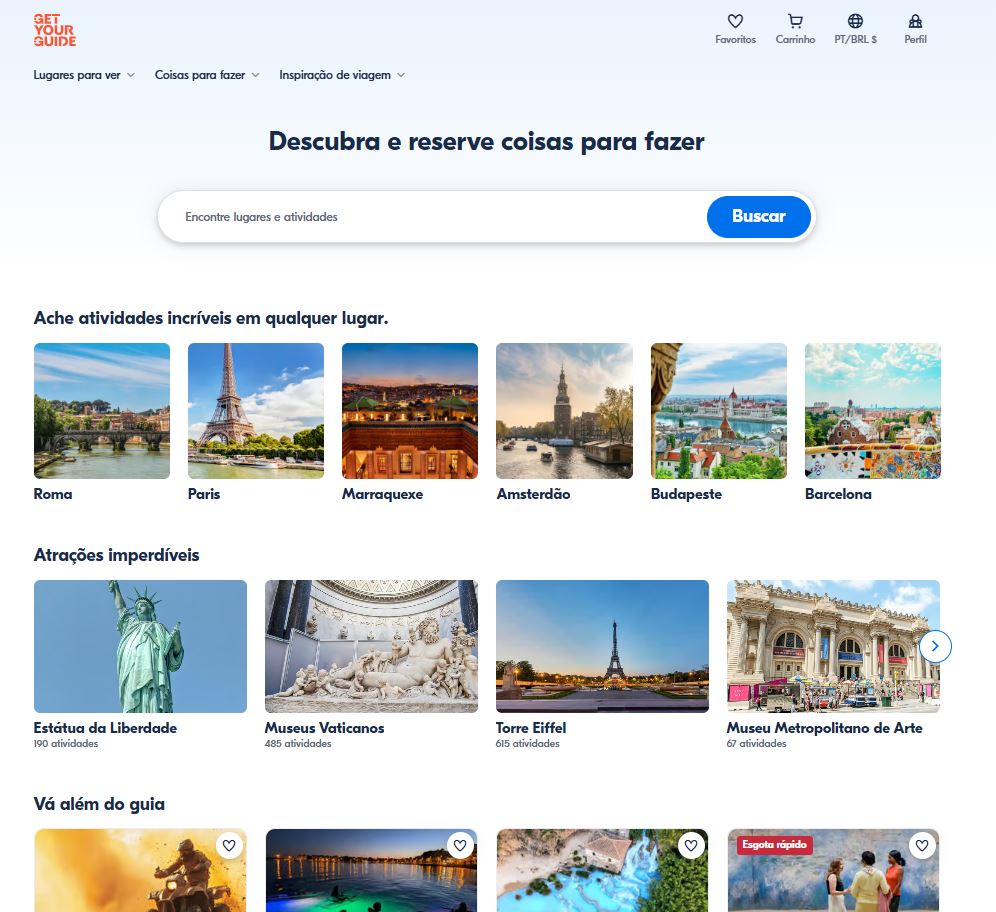Favorite the quad bike activity card
Screen dimensions: 996x912
pyautogui.click(x=229, y=845)
